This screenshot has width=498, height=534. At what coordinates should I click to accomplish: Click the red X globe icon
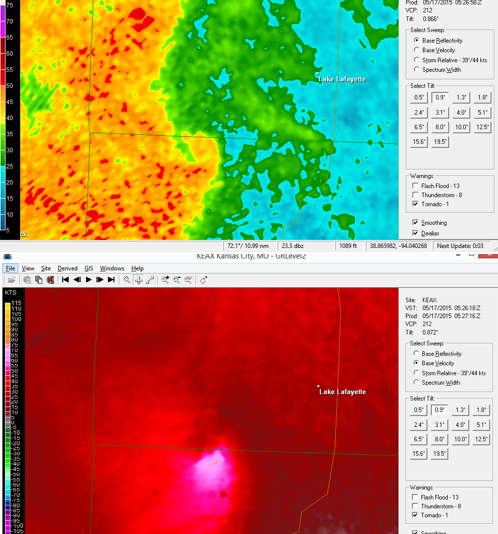pyautogui.click(x=50, y=280)
